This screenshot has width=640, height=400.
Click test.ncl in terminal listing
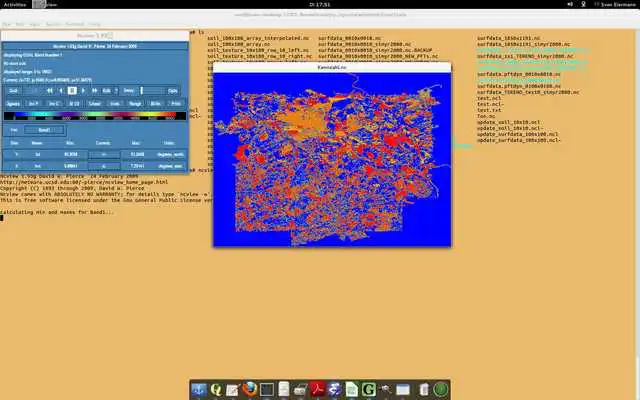click(x=489, y=98)
